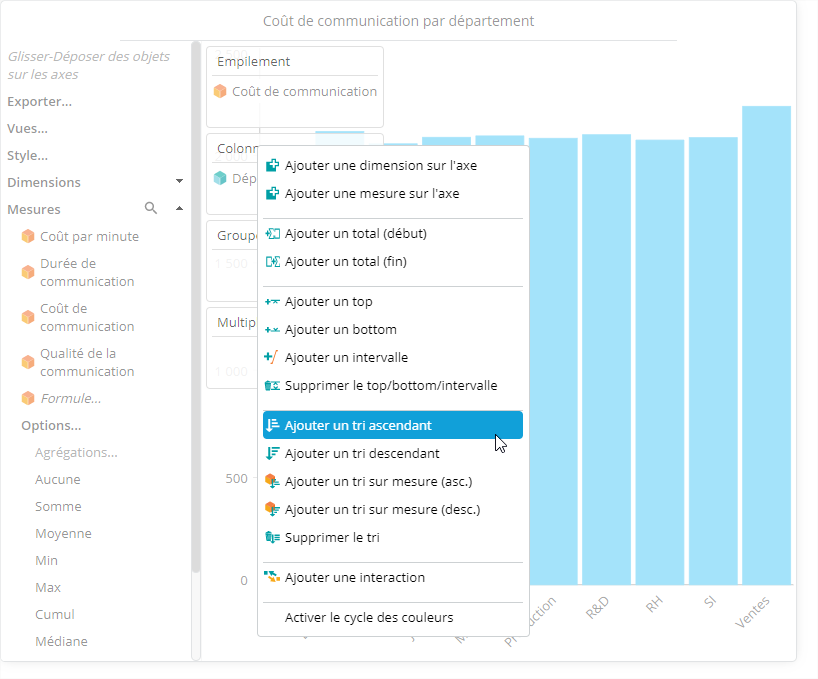Click the add total (début) icon

click(272, 234)
